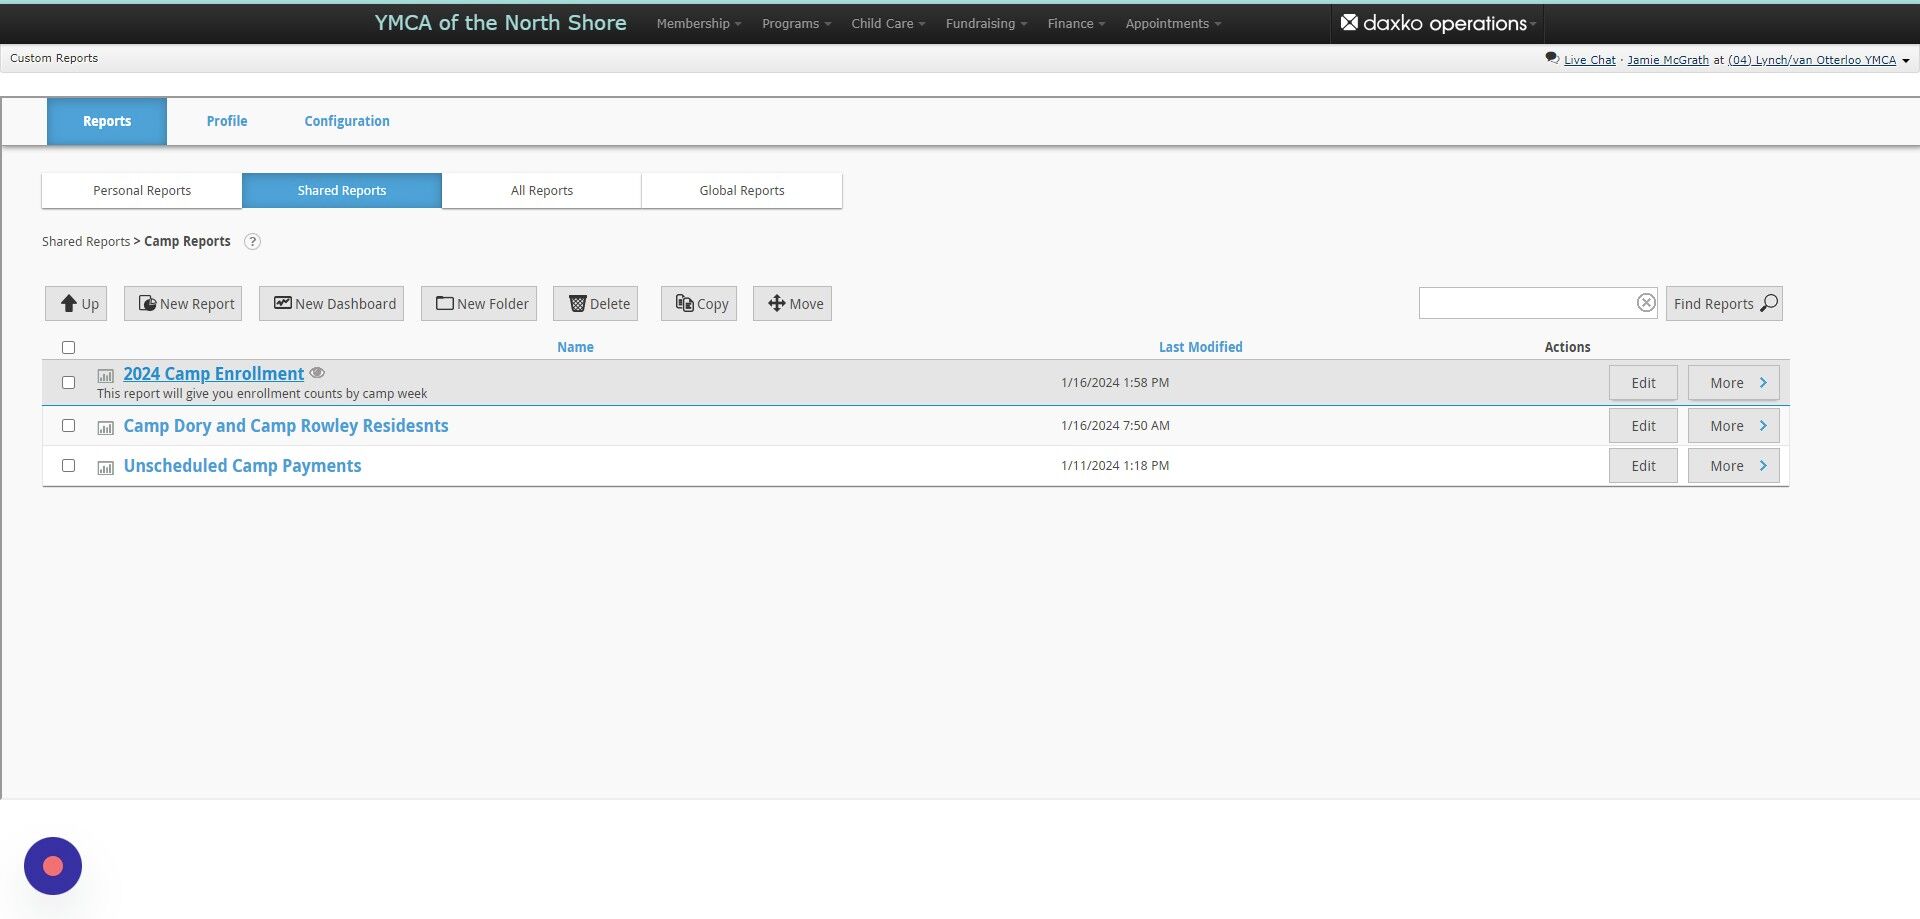1920x919 pixels.
Task: Open the Configuration tab
Action: tap(347, 121)
